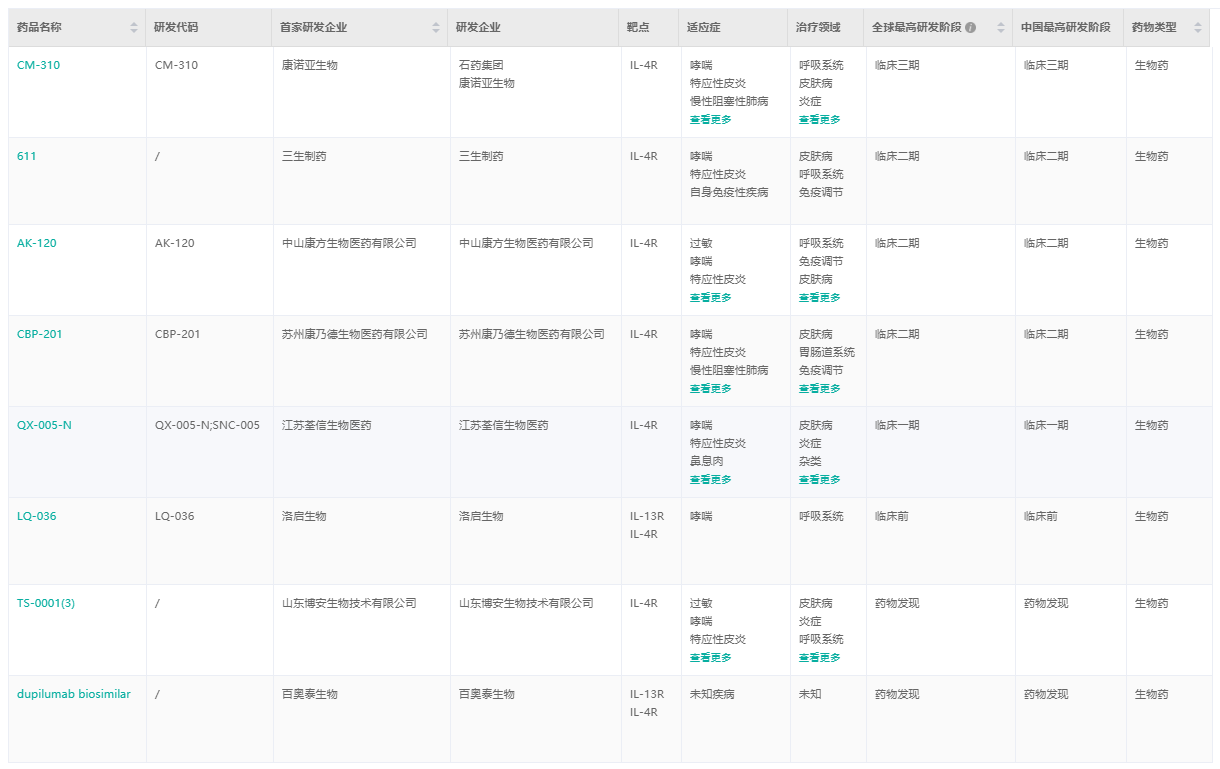Click 胃肠道系统 in CBP-201 row
Screen dimensions: 1220x769
[827, 352]
